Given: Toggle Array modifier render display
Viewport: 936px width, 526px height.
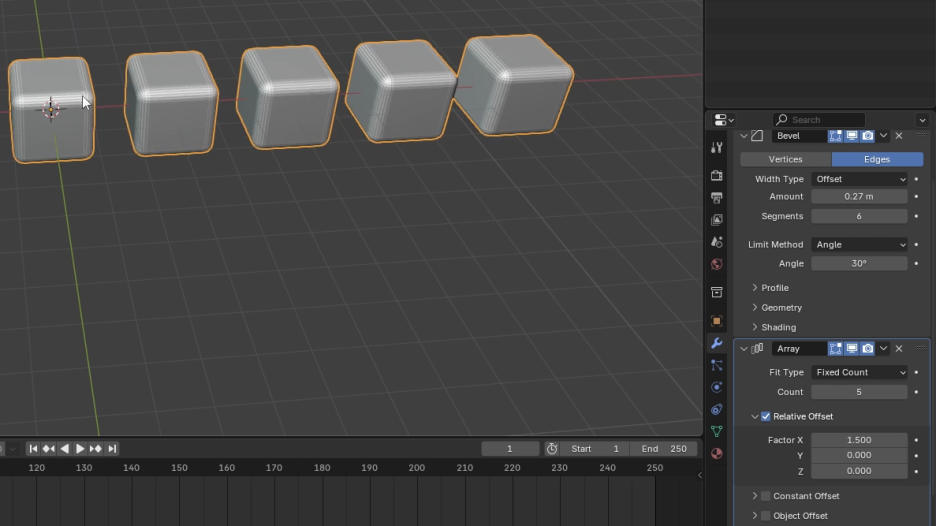Looking at the screenshot, I should click(868, 349).
